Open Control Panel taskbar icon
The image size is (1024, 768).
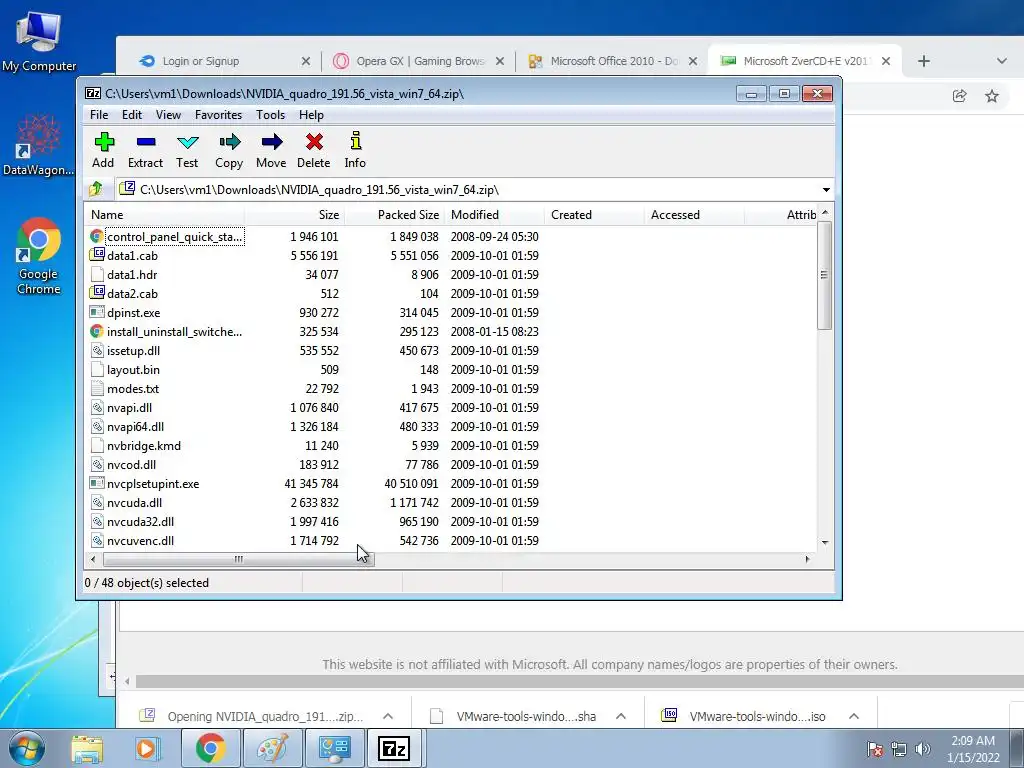(334, 748)
